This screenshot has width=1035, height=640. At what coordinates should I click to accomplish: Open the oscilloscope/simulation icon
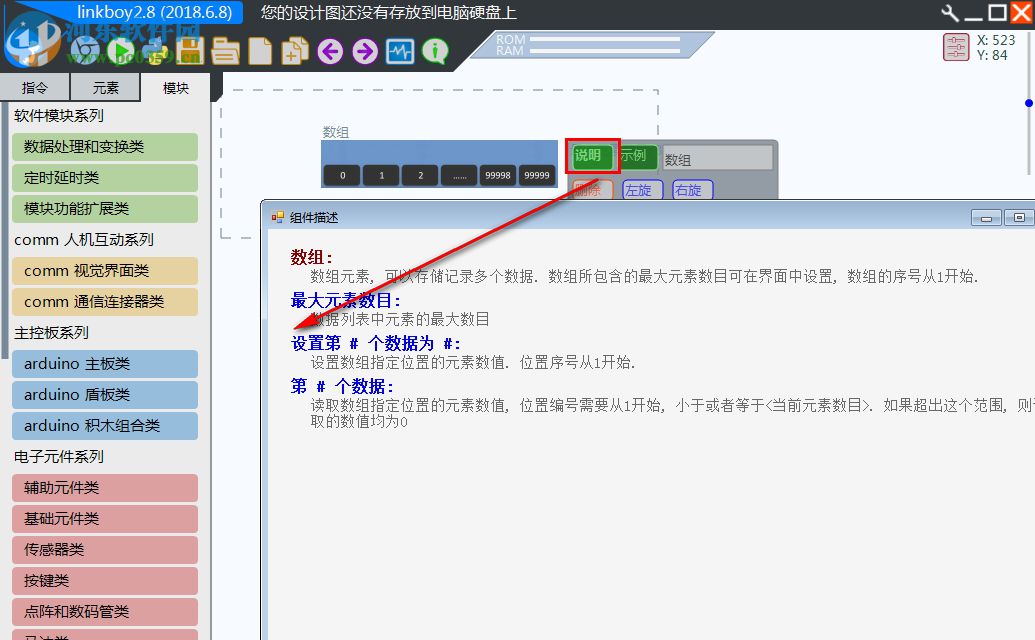[x=400, y=50]
